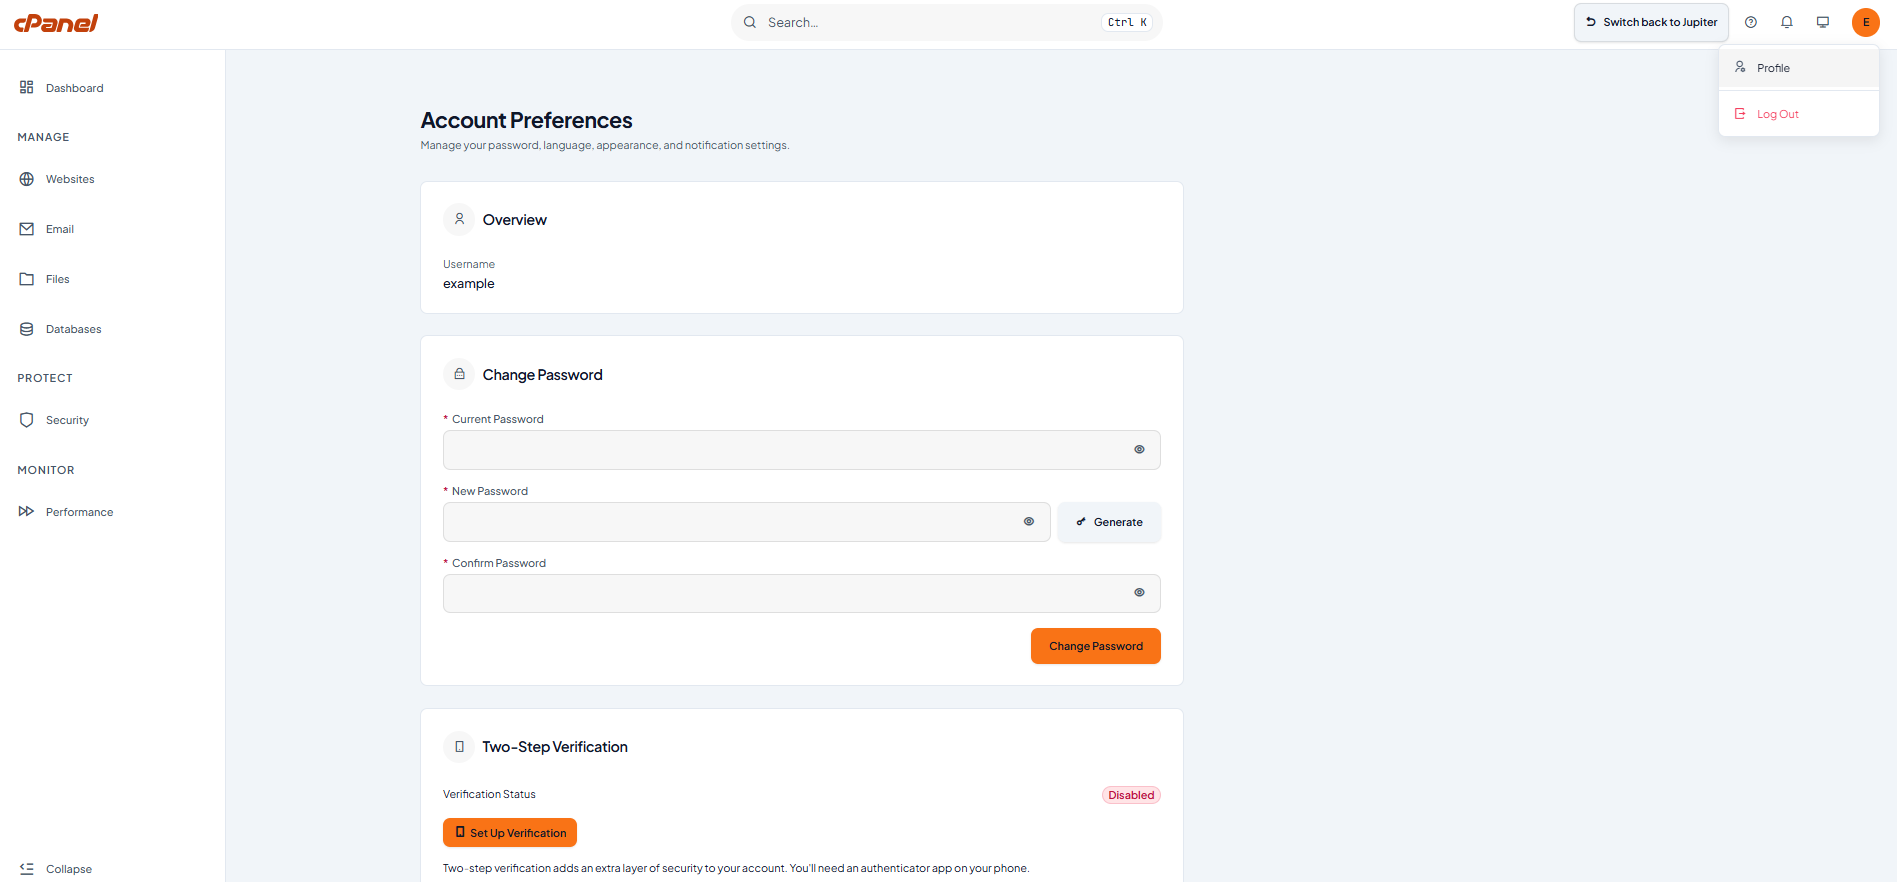Click the username value 'example'
Image resolution: width=1897 pixels, height=882 pixels.
click(469, 284)
